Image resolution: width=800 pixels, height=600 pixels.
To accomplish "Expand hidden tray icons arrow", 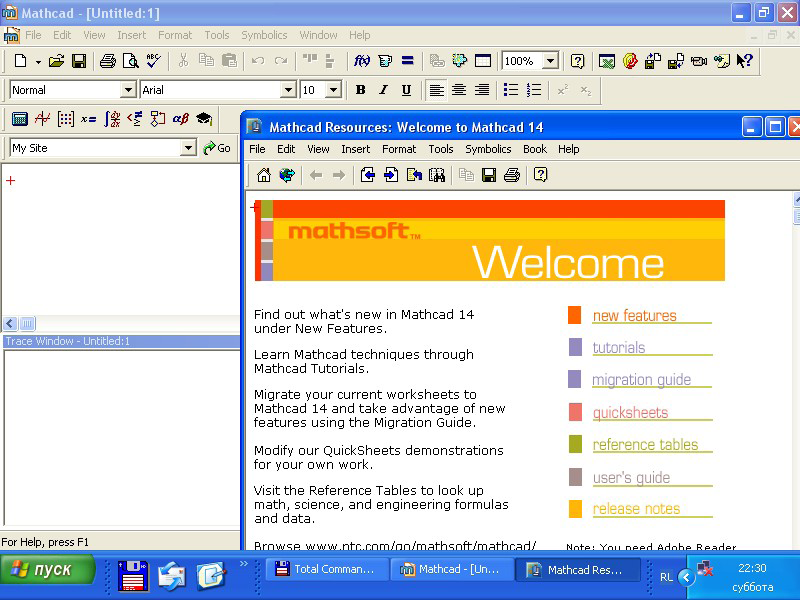I will tap(686, 577).
